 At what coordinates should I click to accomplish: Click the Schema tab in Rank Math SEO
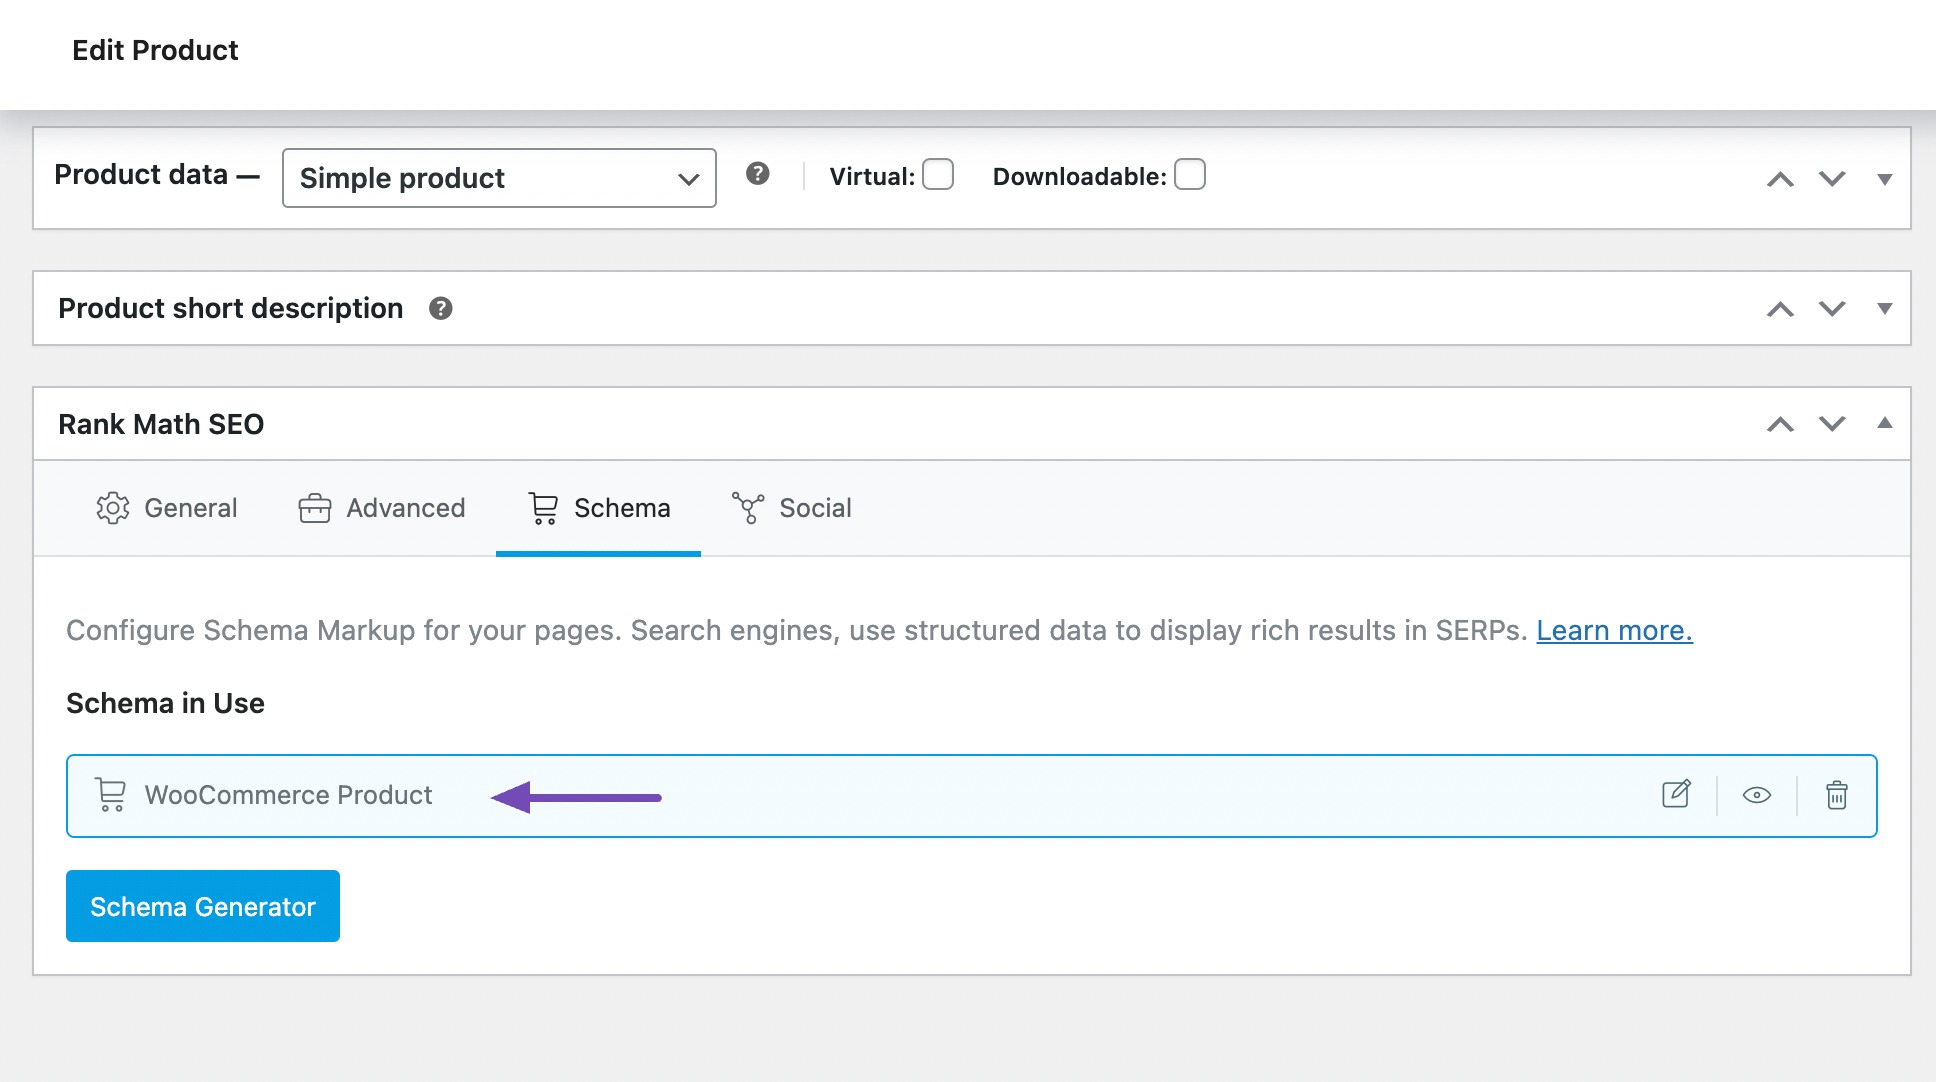tap(597, 506)
